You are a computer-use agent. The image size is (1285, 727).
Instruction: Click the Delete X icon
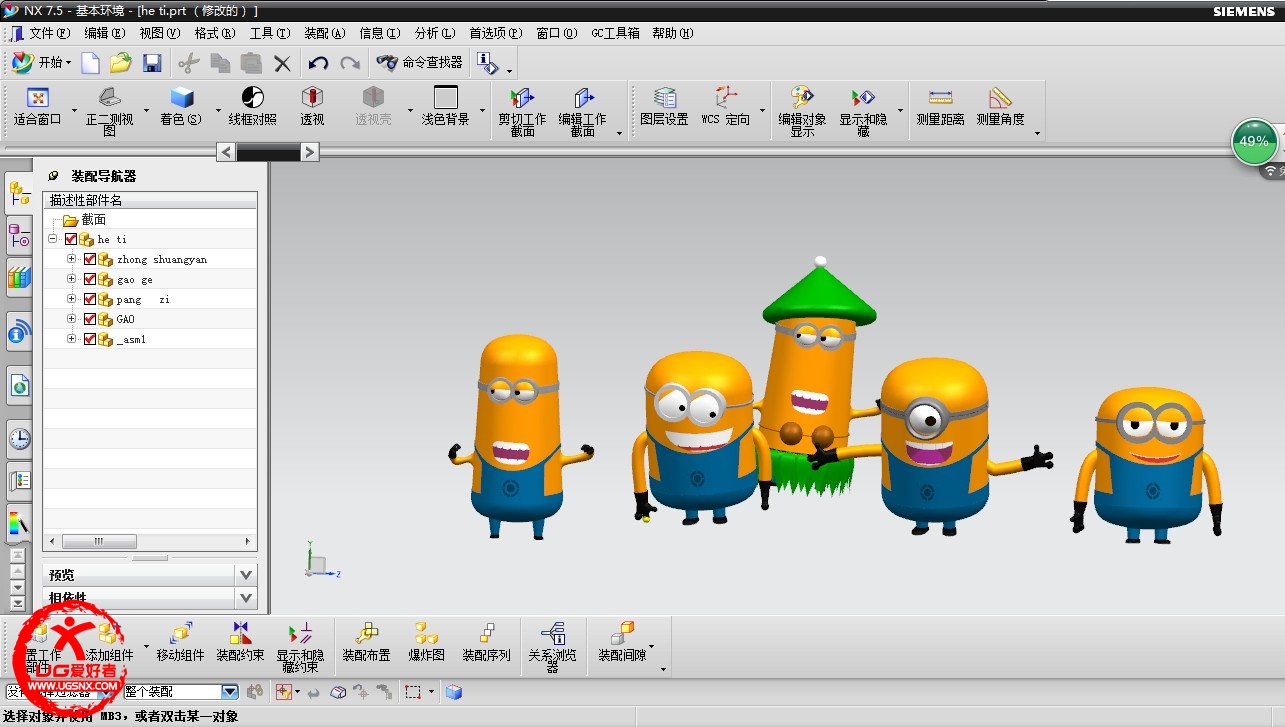pyautogui.click(x=283, y=63)
